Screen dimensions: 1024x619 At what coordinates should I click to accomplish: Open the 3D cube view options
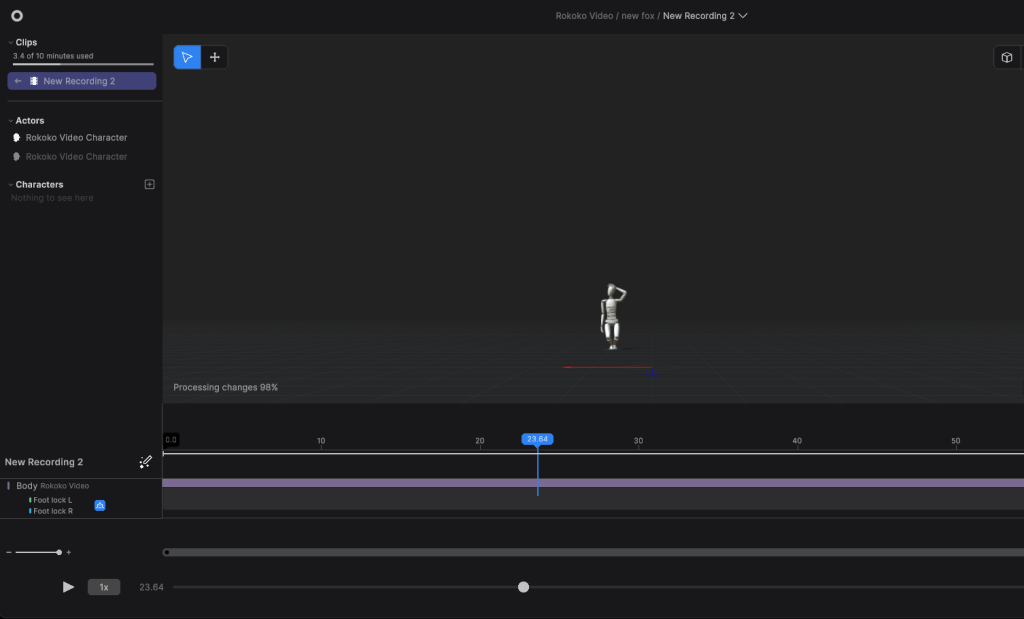pyautogui.click(x=1006, y=57)
